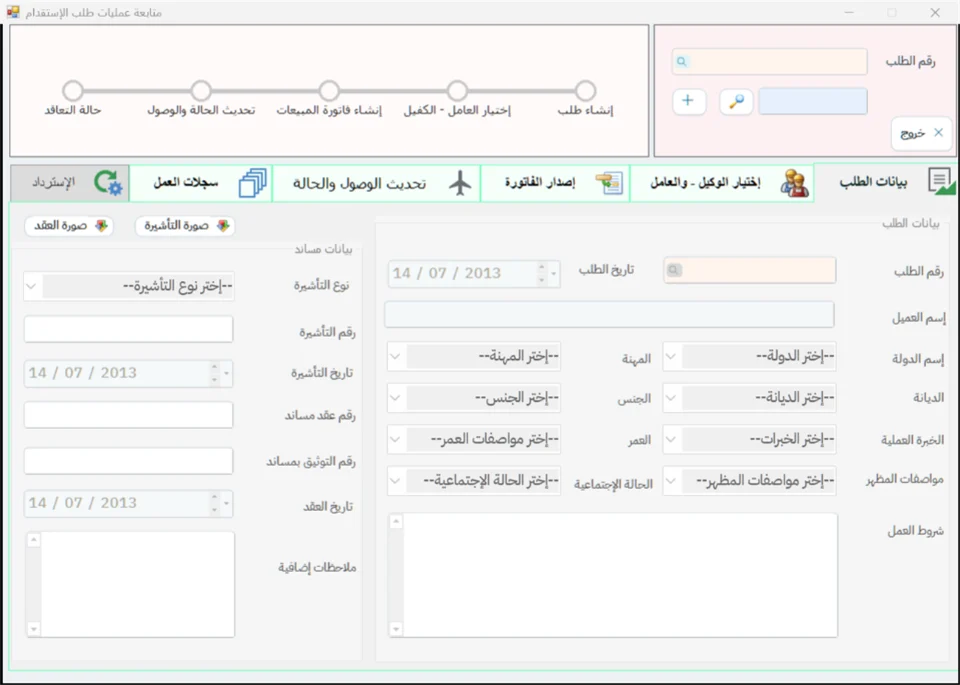Open the إختر الحالة الإجتماعية dropdown
Image resolution: width=960 pixels, height=685 pixels.
474,481
